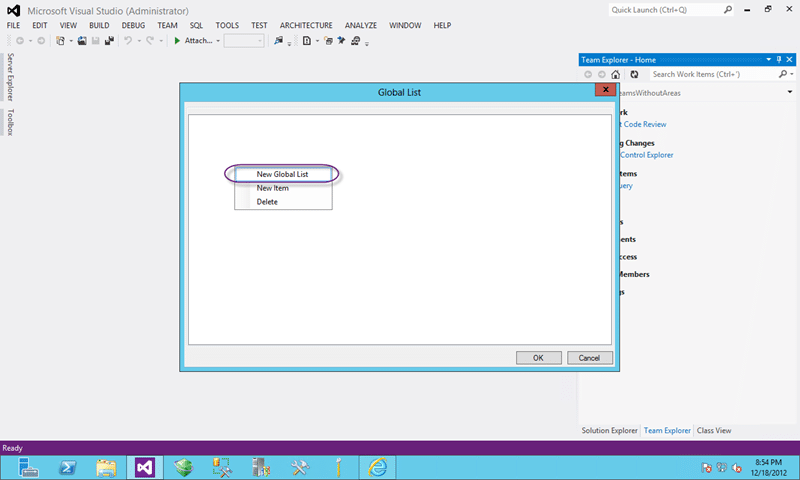The height and width of the screenshot is (480, 800).
Task: Open the TEAM menu
Action: [x=167, y=26]
